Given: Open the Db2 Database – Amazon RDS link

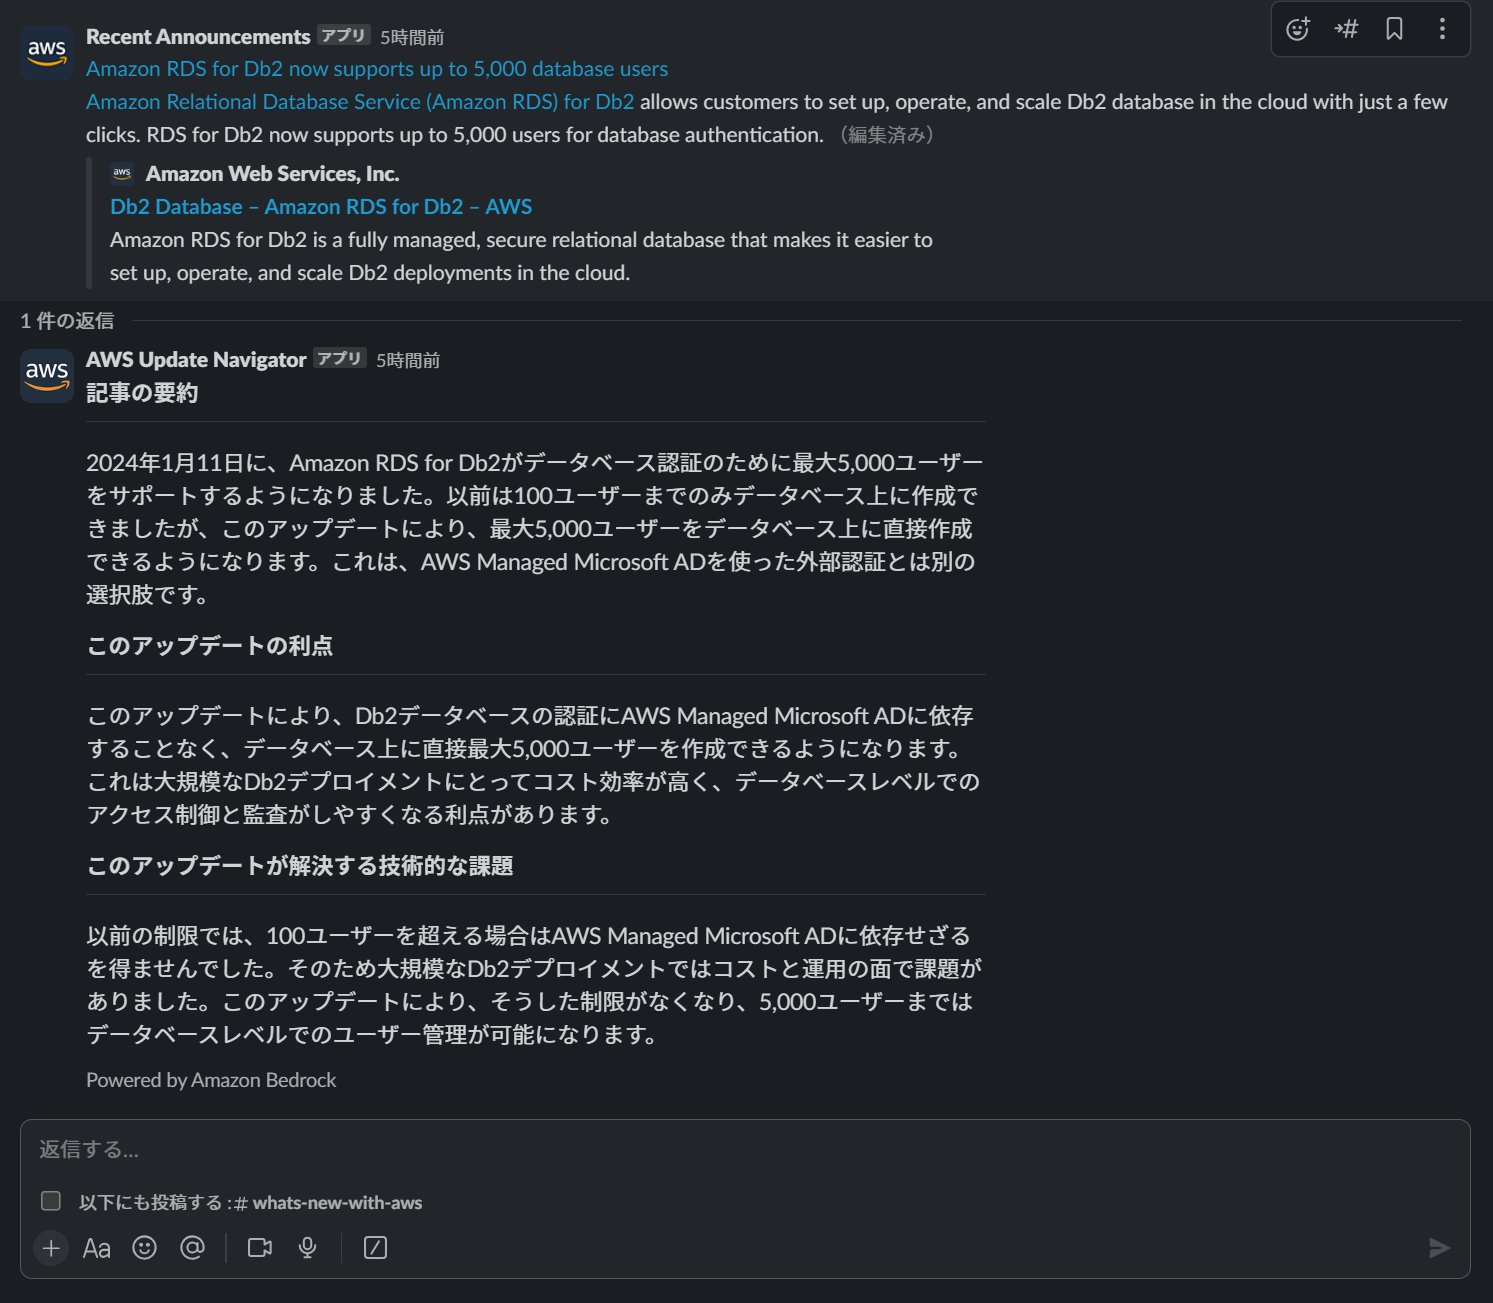Looking at the screenshot, I should click(321, 206).
